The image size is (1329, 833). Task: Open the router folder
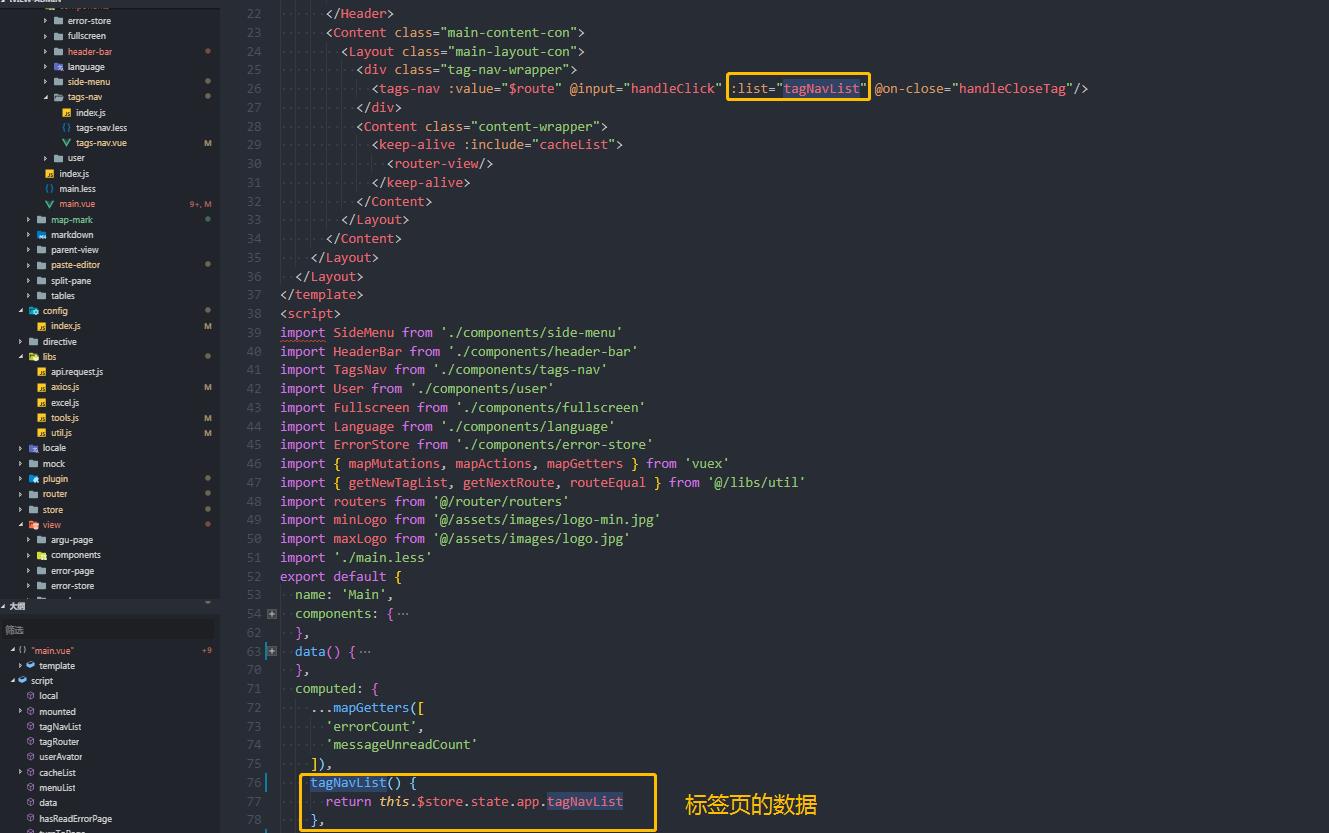55,494
